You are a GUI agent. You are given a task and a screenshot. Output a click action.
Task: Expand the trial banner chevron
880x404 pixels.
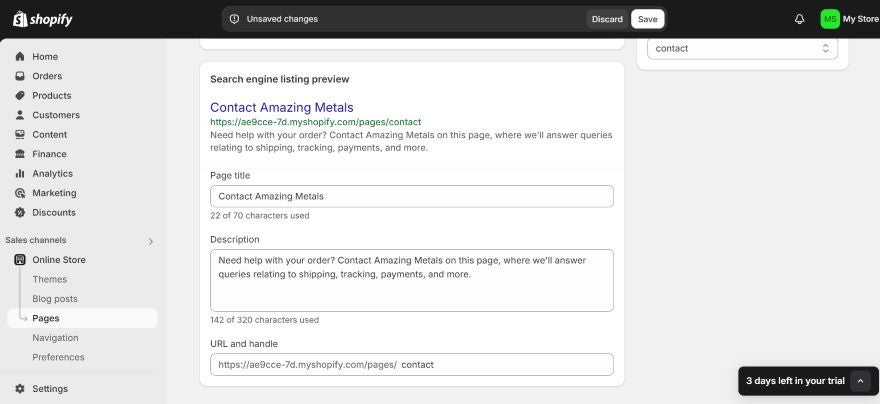tap(860, 381)
